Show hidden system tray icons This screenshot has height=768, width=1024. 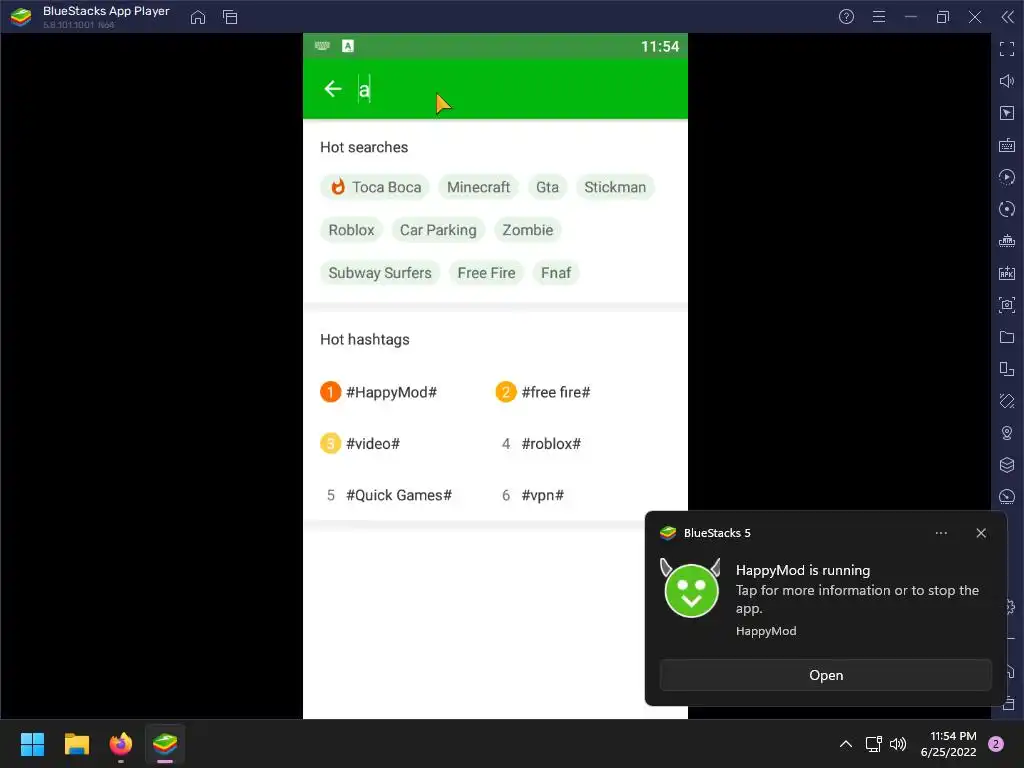click(846, 744)
